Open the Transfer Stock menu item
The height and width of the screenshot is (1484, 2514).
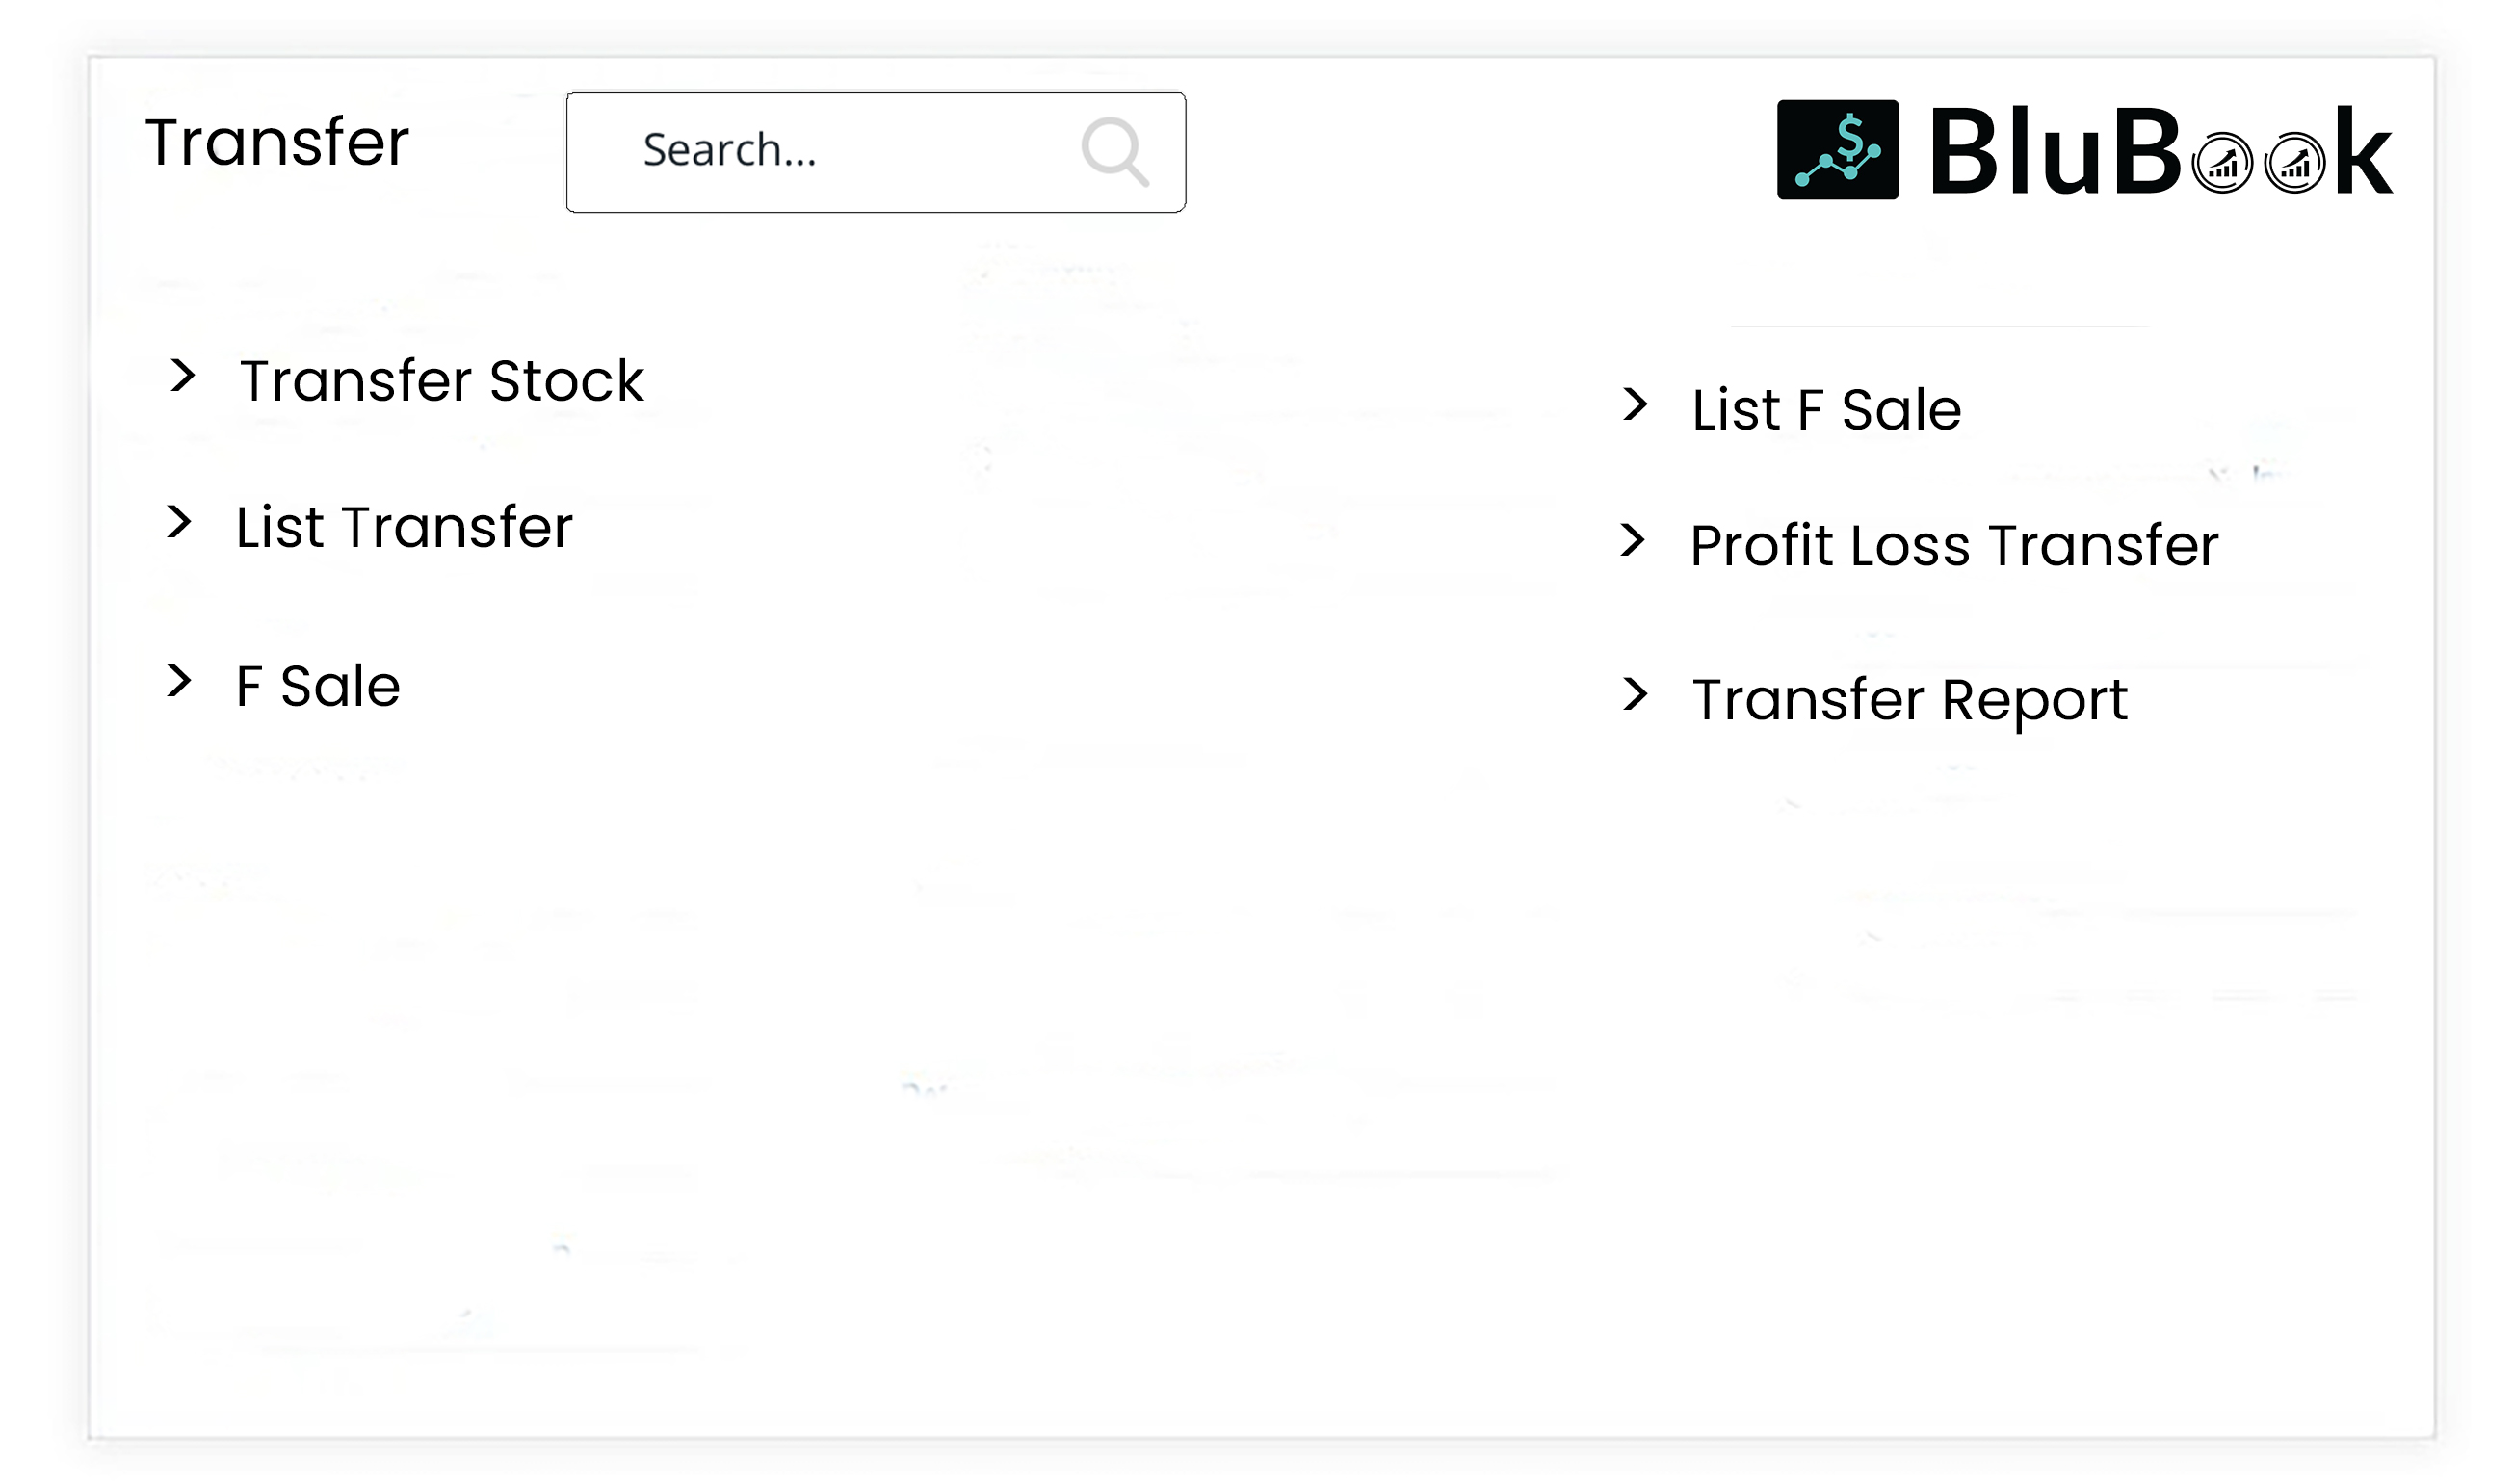441,381
